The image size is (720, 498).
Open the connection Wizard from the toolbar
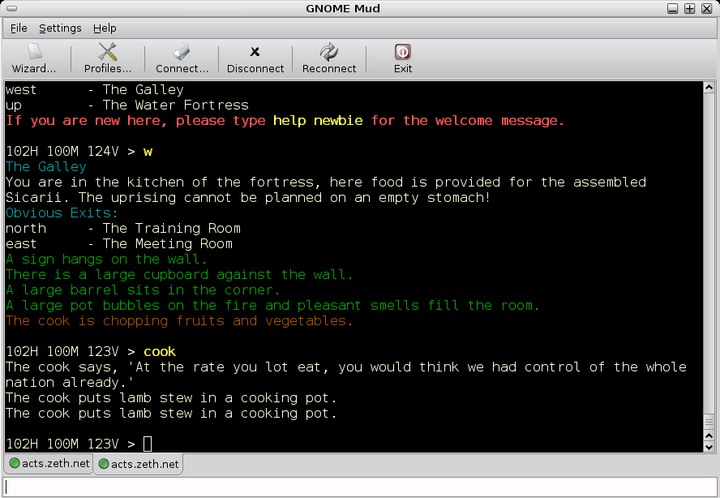(x=34, y=58)
